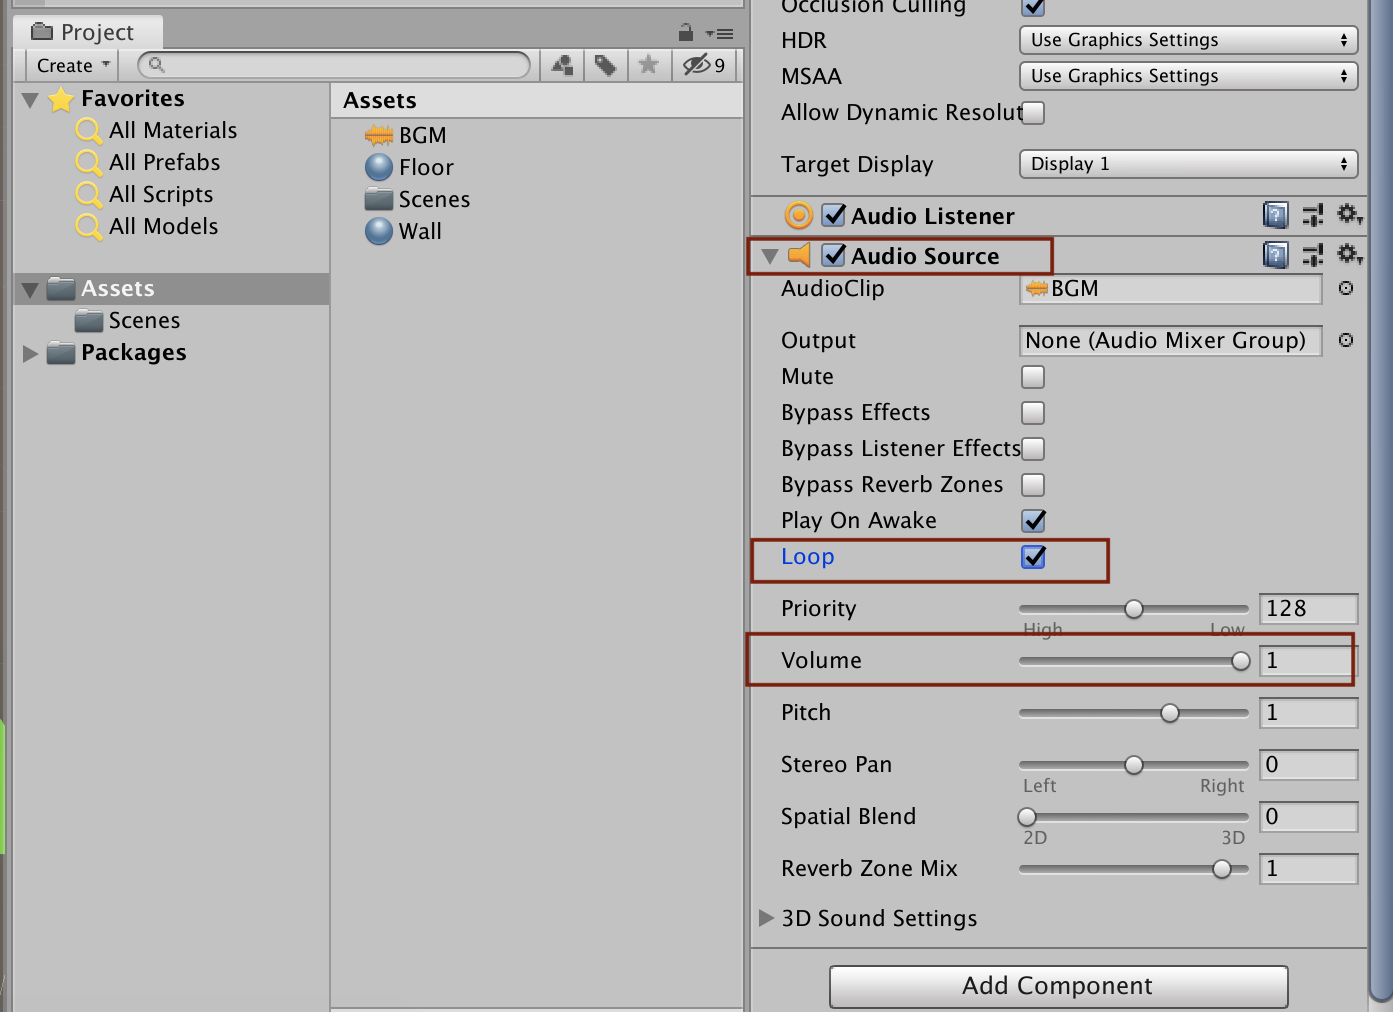1393x1012 pixels.
Task: Click the Volume slider handle
Action: pos(1241,660)
